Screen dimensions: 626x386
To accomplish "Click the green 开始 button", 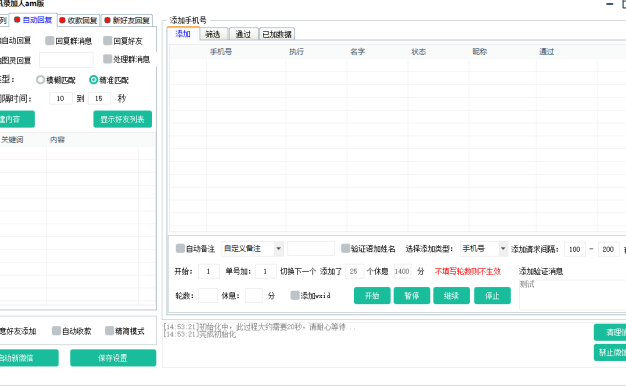I will click(372, 296).
